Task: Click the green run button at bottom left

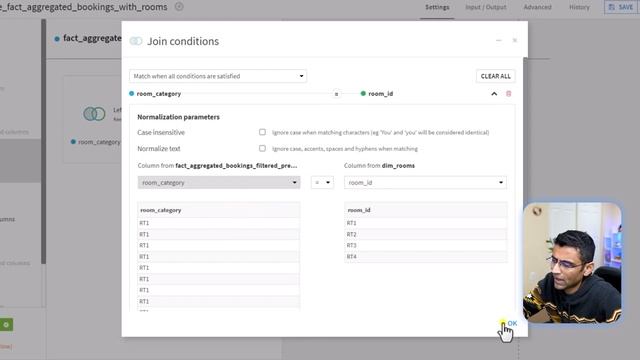Action: pyautogui.click(x=6, y=324)
